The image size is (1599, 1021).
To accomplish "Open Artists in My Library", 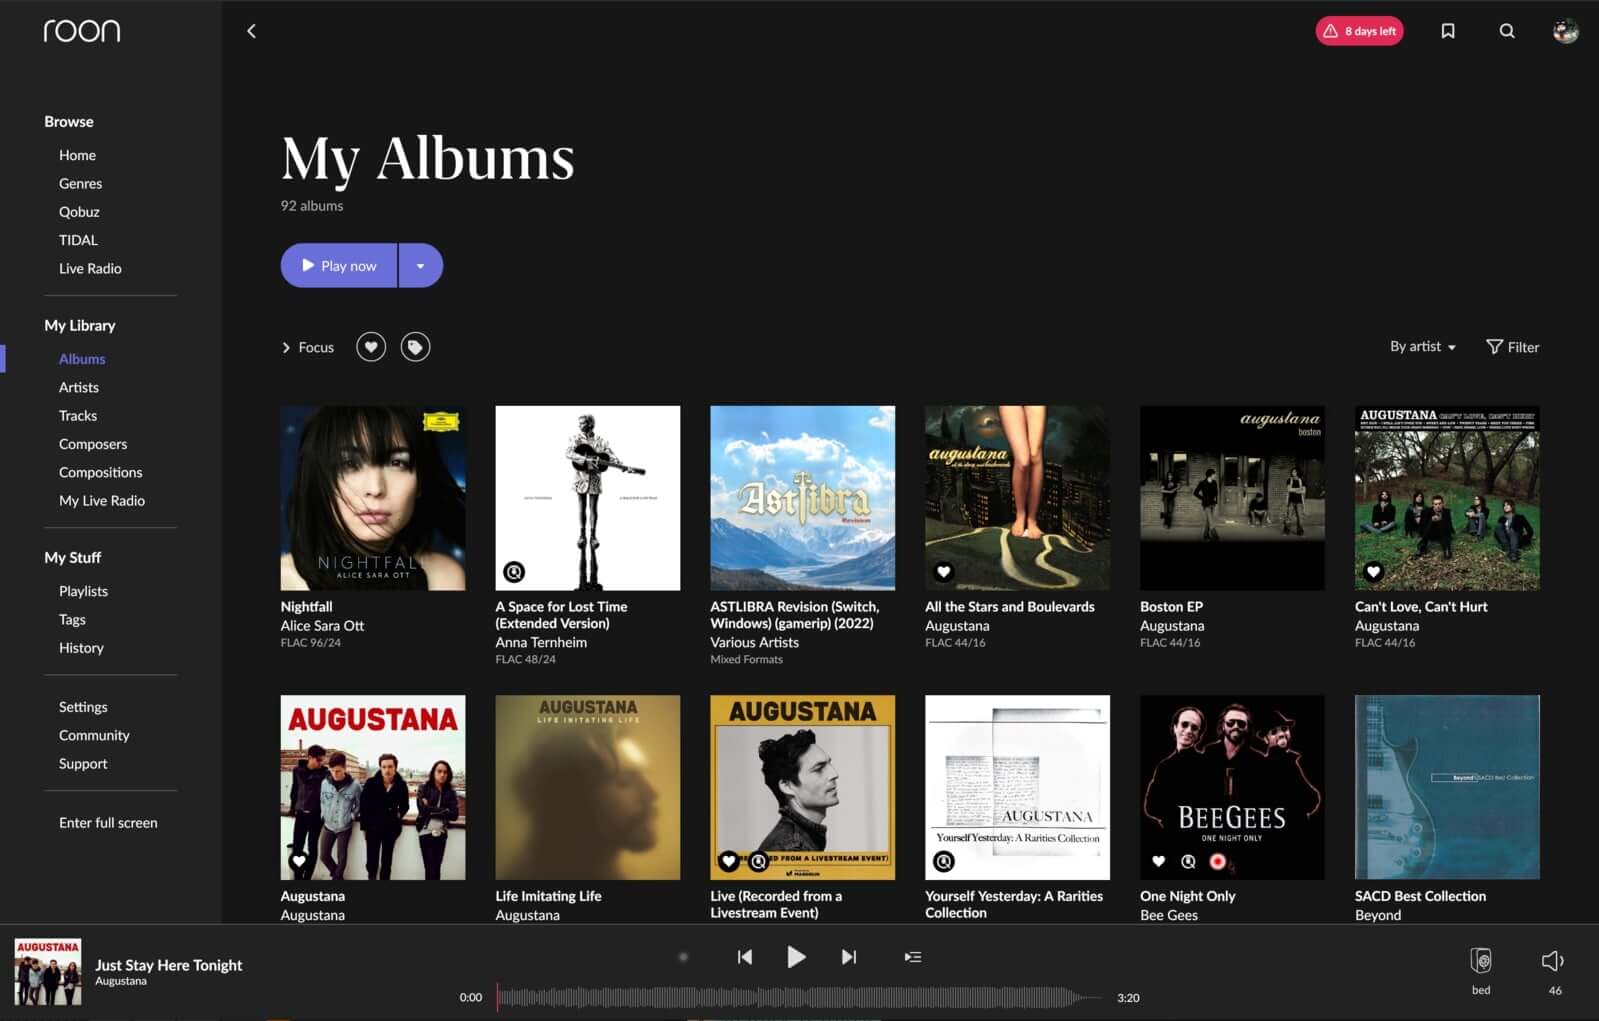I will click(79, 387).
